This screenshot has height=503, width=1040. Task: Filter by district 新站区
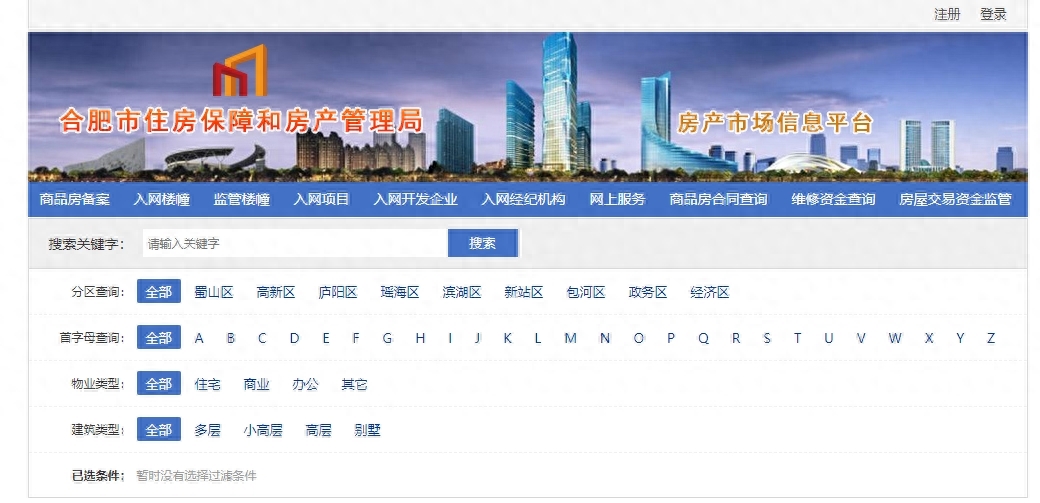(x=524, y=292)
